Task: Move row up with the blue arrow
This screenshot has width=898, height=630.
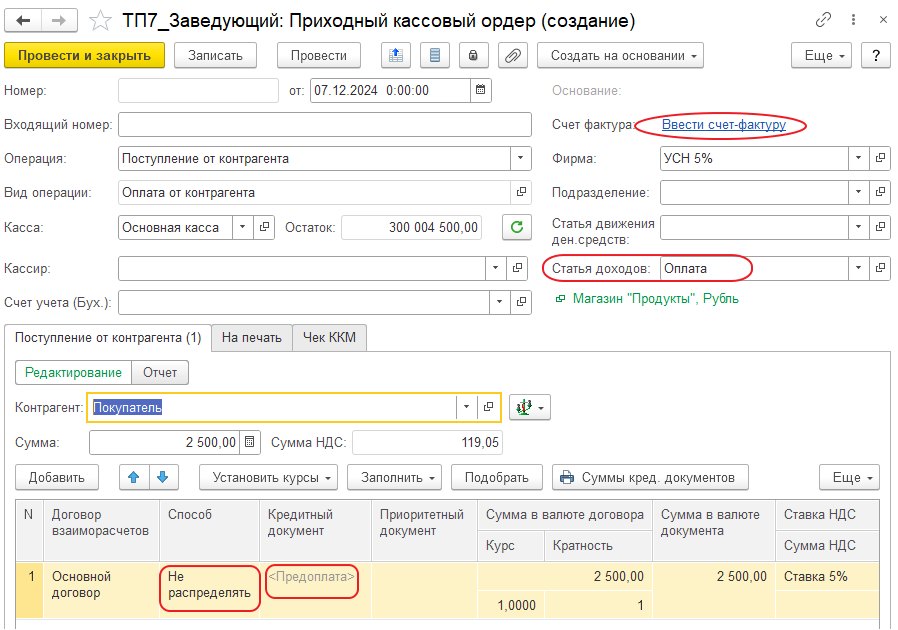Action: (x=134, y=477)
